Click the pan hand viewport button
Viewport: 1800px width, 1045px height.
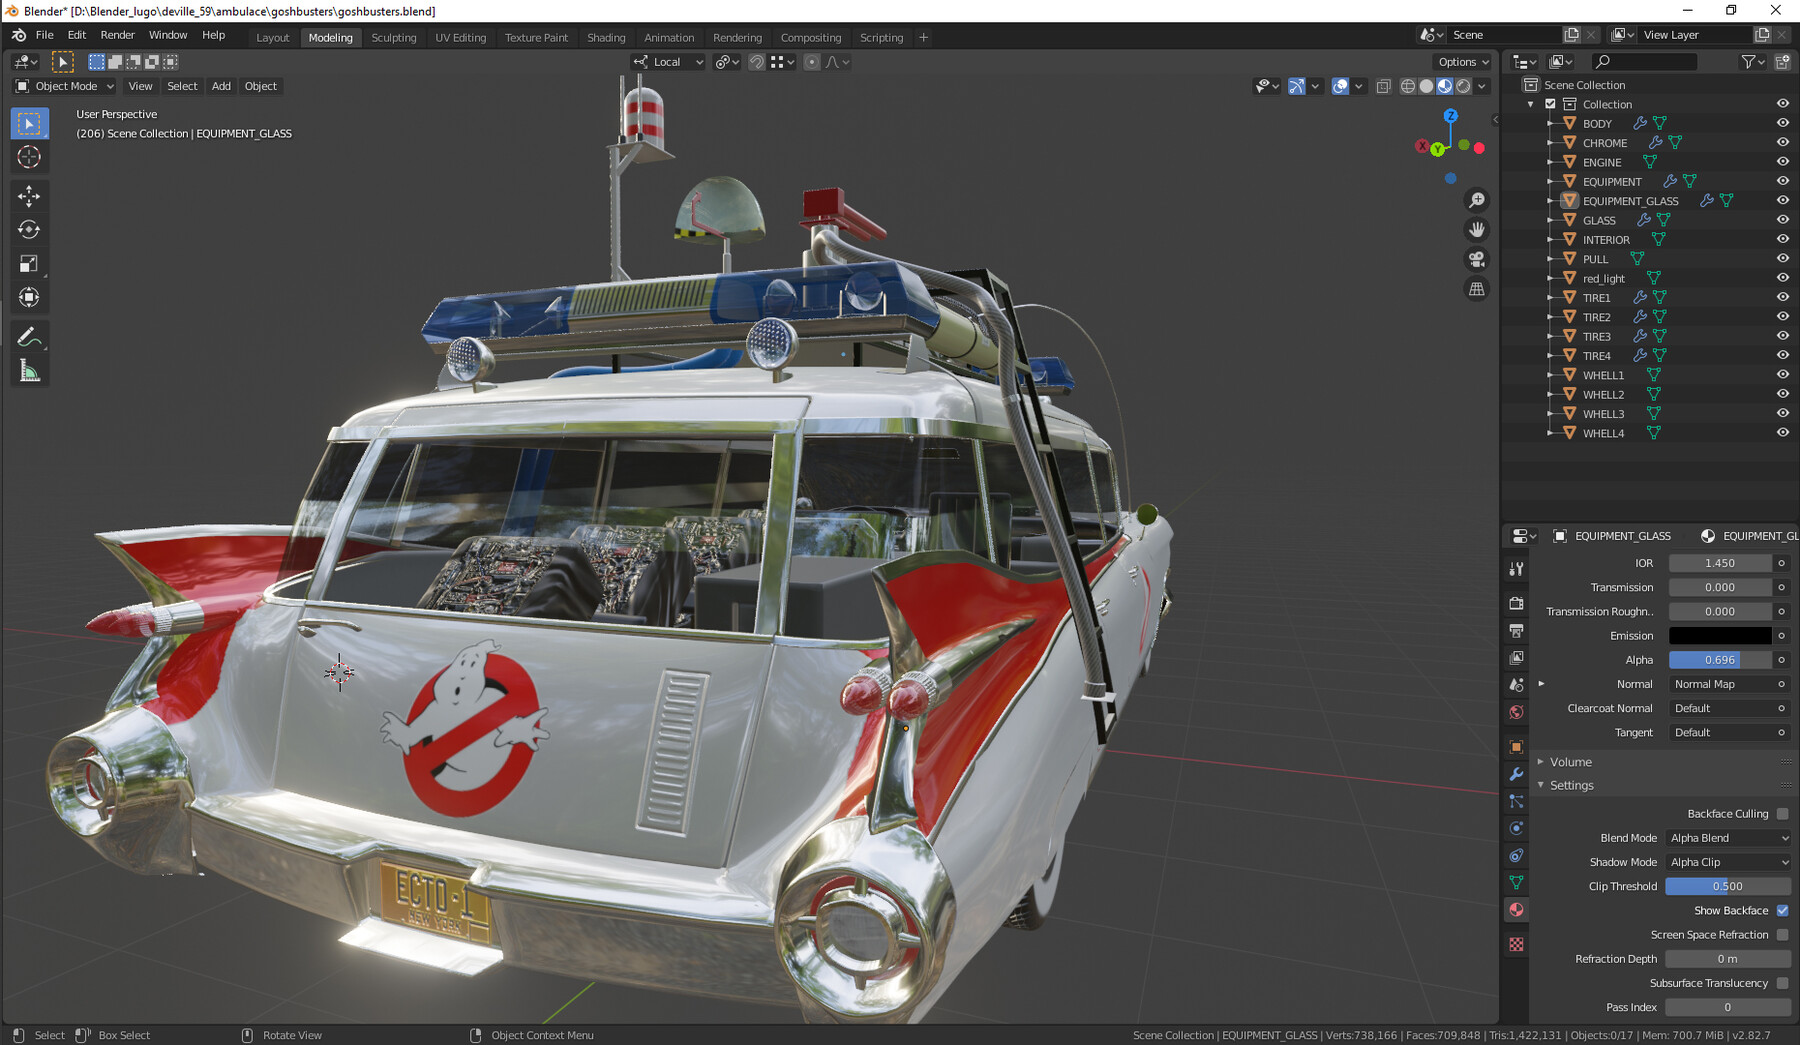(x=1477, y=229)
